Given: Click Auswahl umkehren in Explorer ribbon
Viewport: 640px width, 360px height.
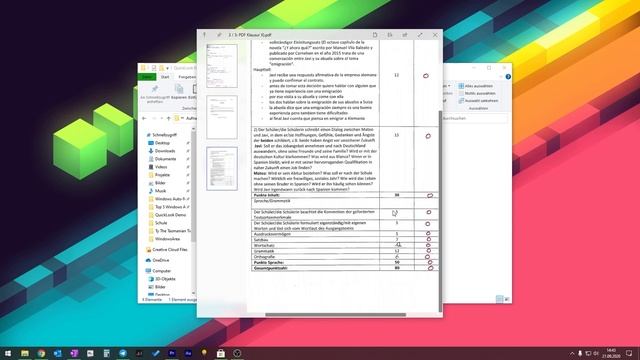Looking at the screenshot, I should (478, 101).
